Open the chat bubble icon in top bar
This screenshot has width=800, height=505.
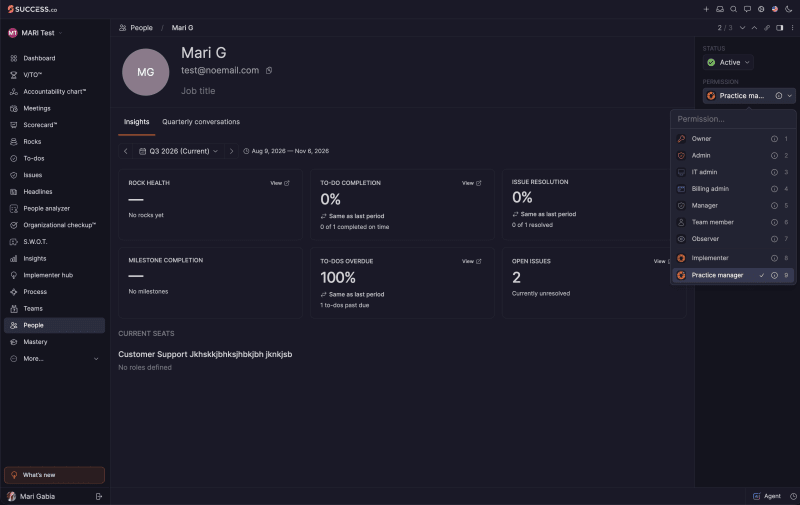point(747,9)
